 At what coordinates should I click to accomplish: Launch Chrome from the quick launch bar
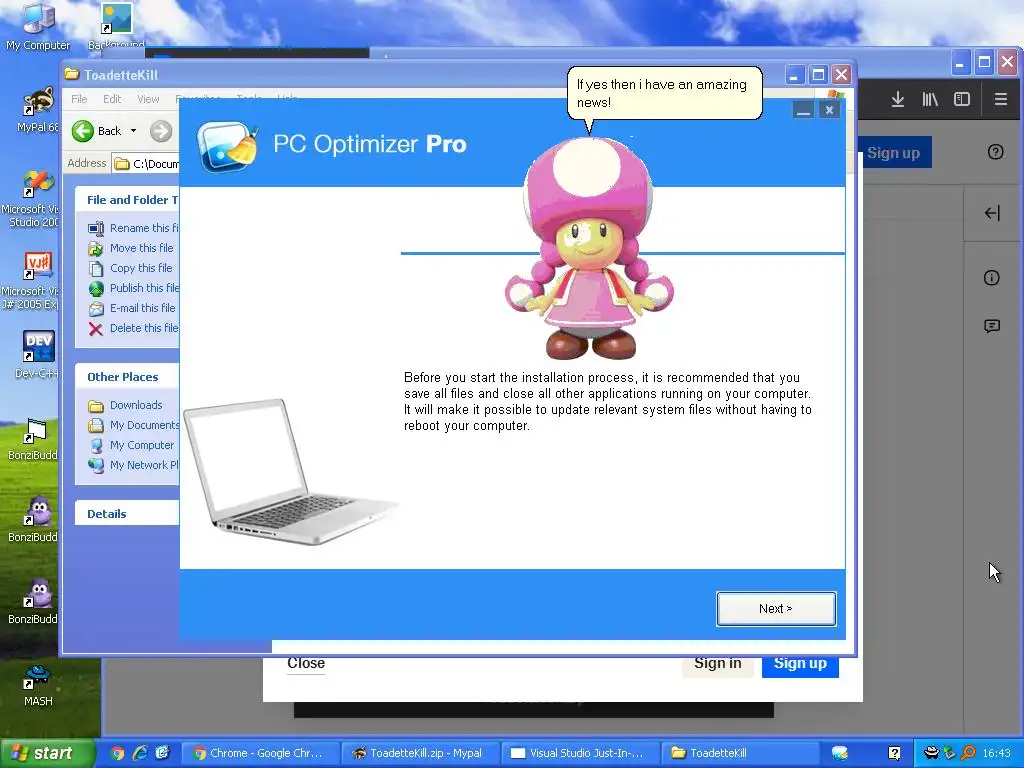(118, 754)
